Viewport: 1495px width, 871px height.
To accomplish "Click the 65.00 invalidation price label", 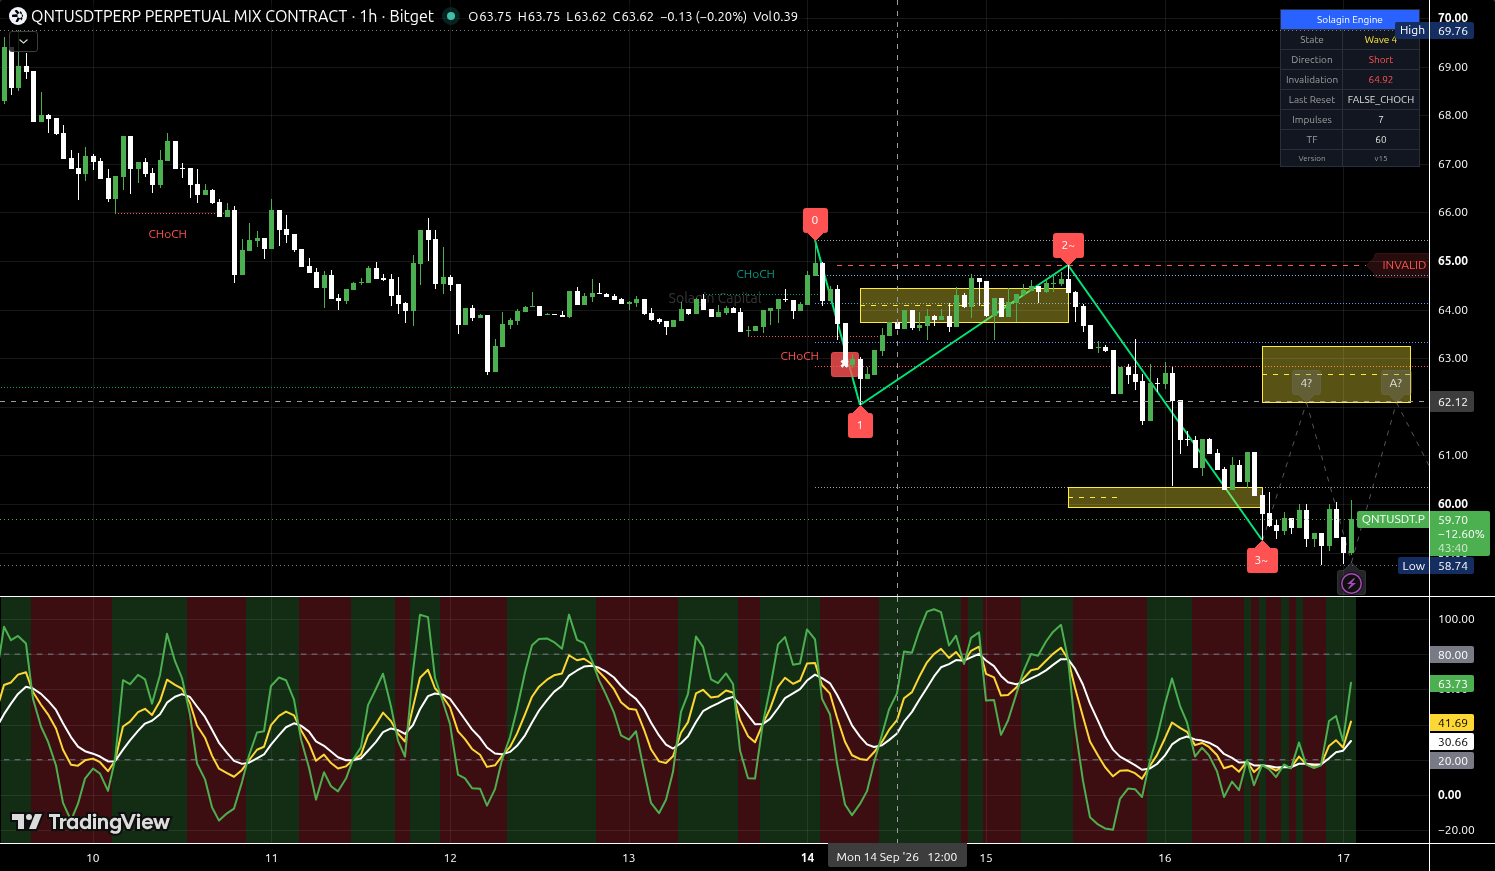I will (1453, 261).
